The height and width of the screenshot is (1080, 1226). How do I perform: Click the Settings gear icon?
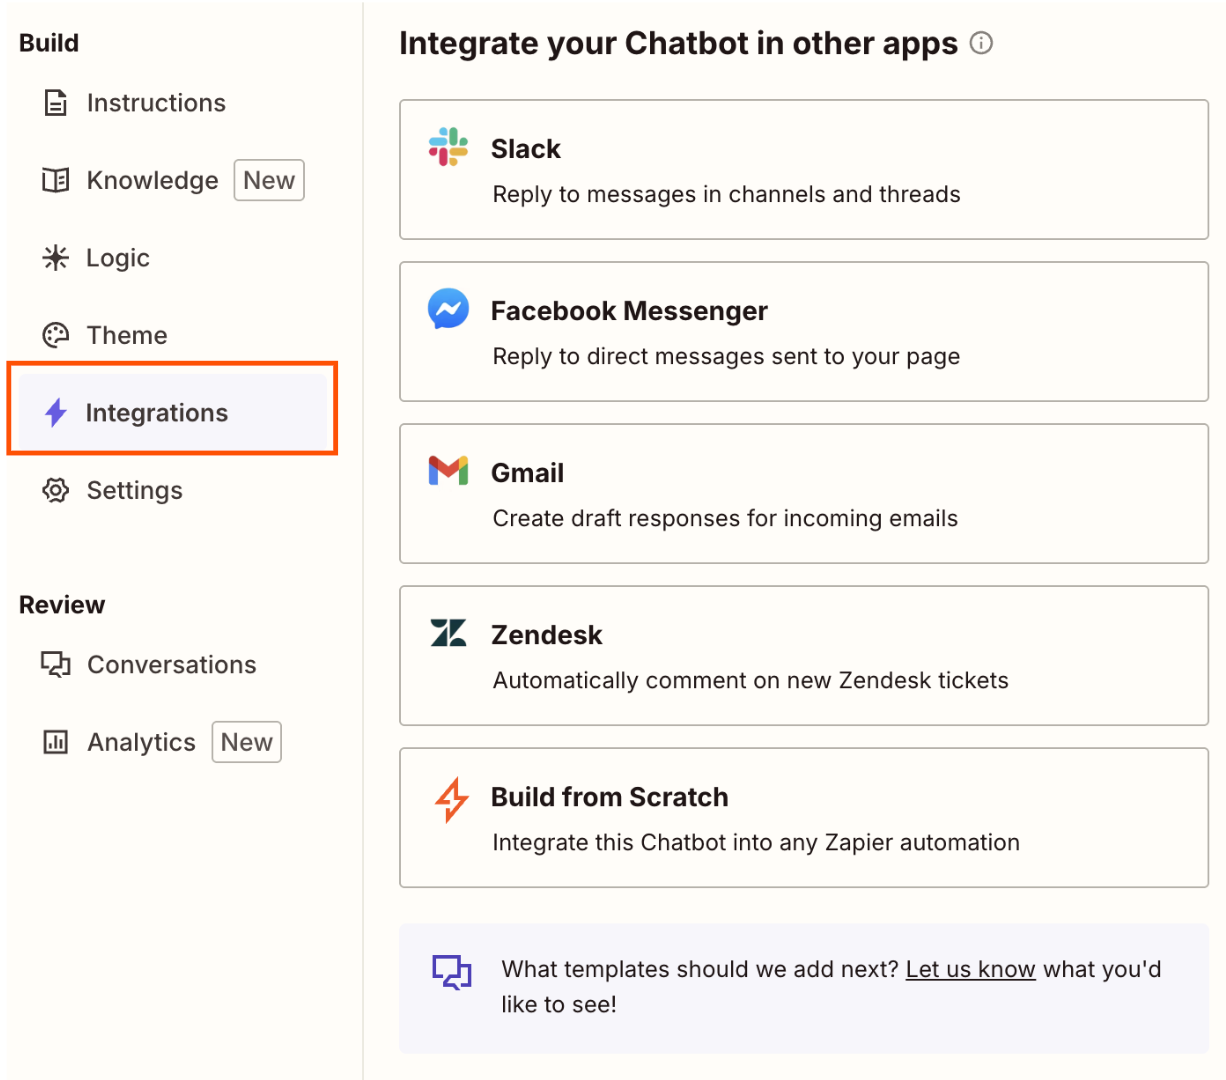tap(56, 490)
